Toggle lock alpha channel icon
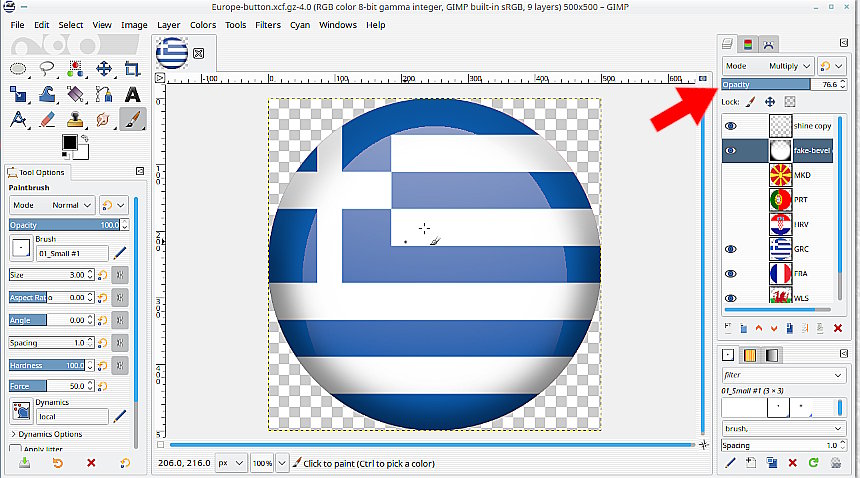Screen dimensions: 860x478 (x=790, y=101)
